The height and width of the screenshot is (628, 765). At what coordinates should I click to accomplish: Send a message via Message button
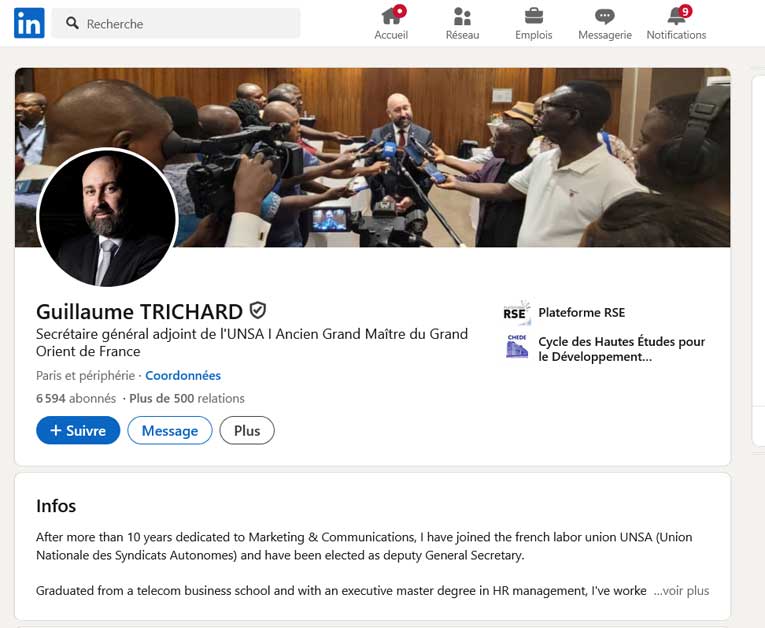pos(170,430)
